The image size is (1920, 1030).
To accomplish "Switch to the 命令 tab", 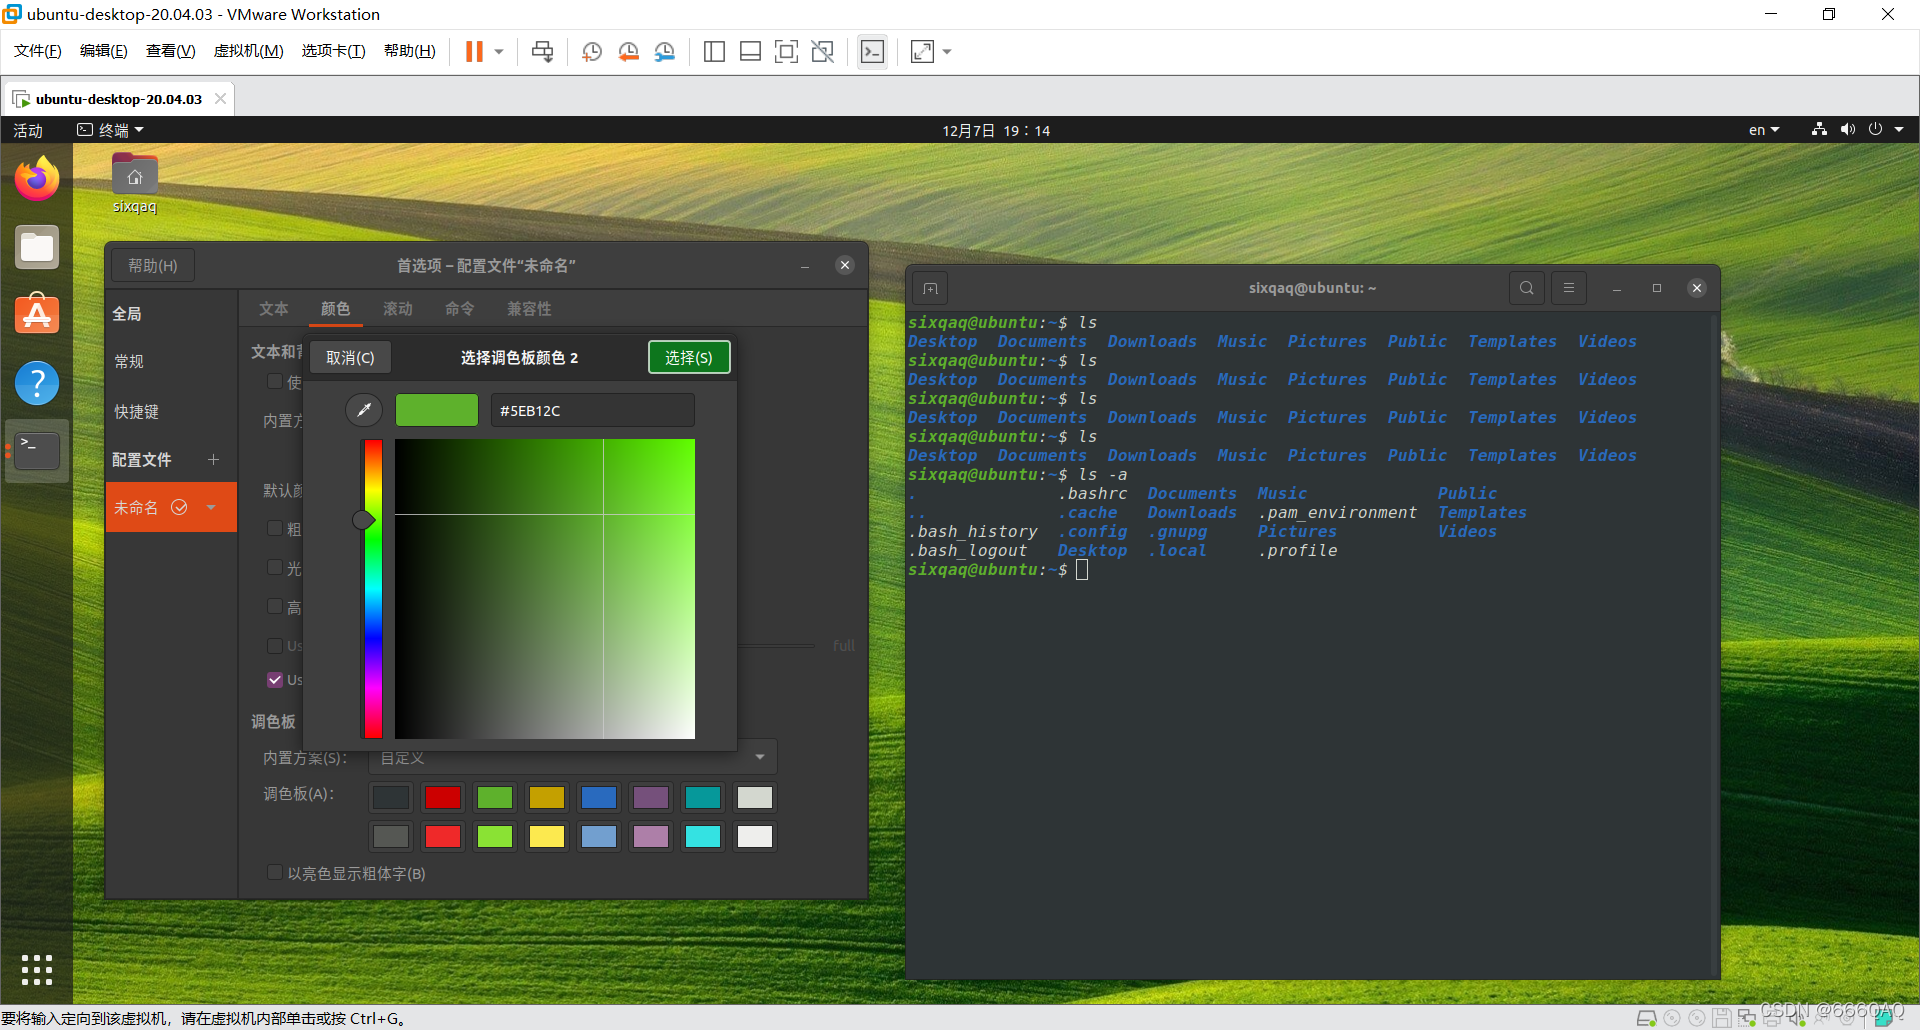I will [x=460, y=309].
